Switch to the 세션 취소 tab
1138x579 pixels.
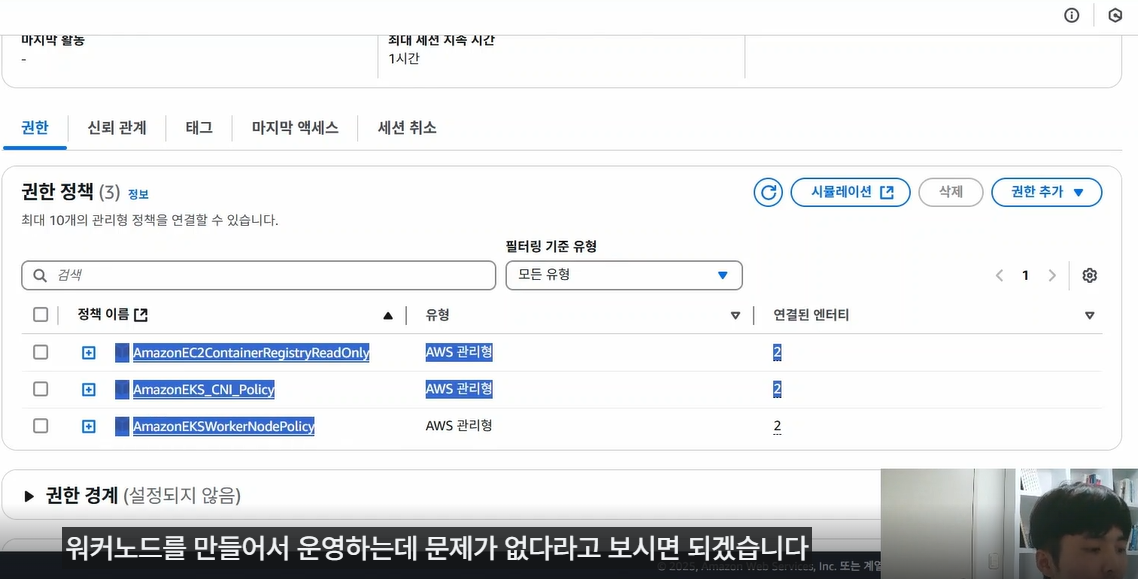click(x=407, y=128)
